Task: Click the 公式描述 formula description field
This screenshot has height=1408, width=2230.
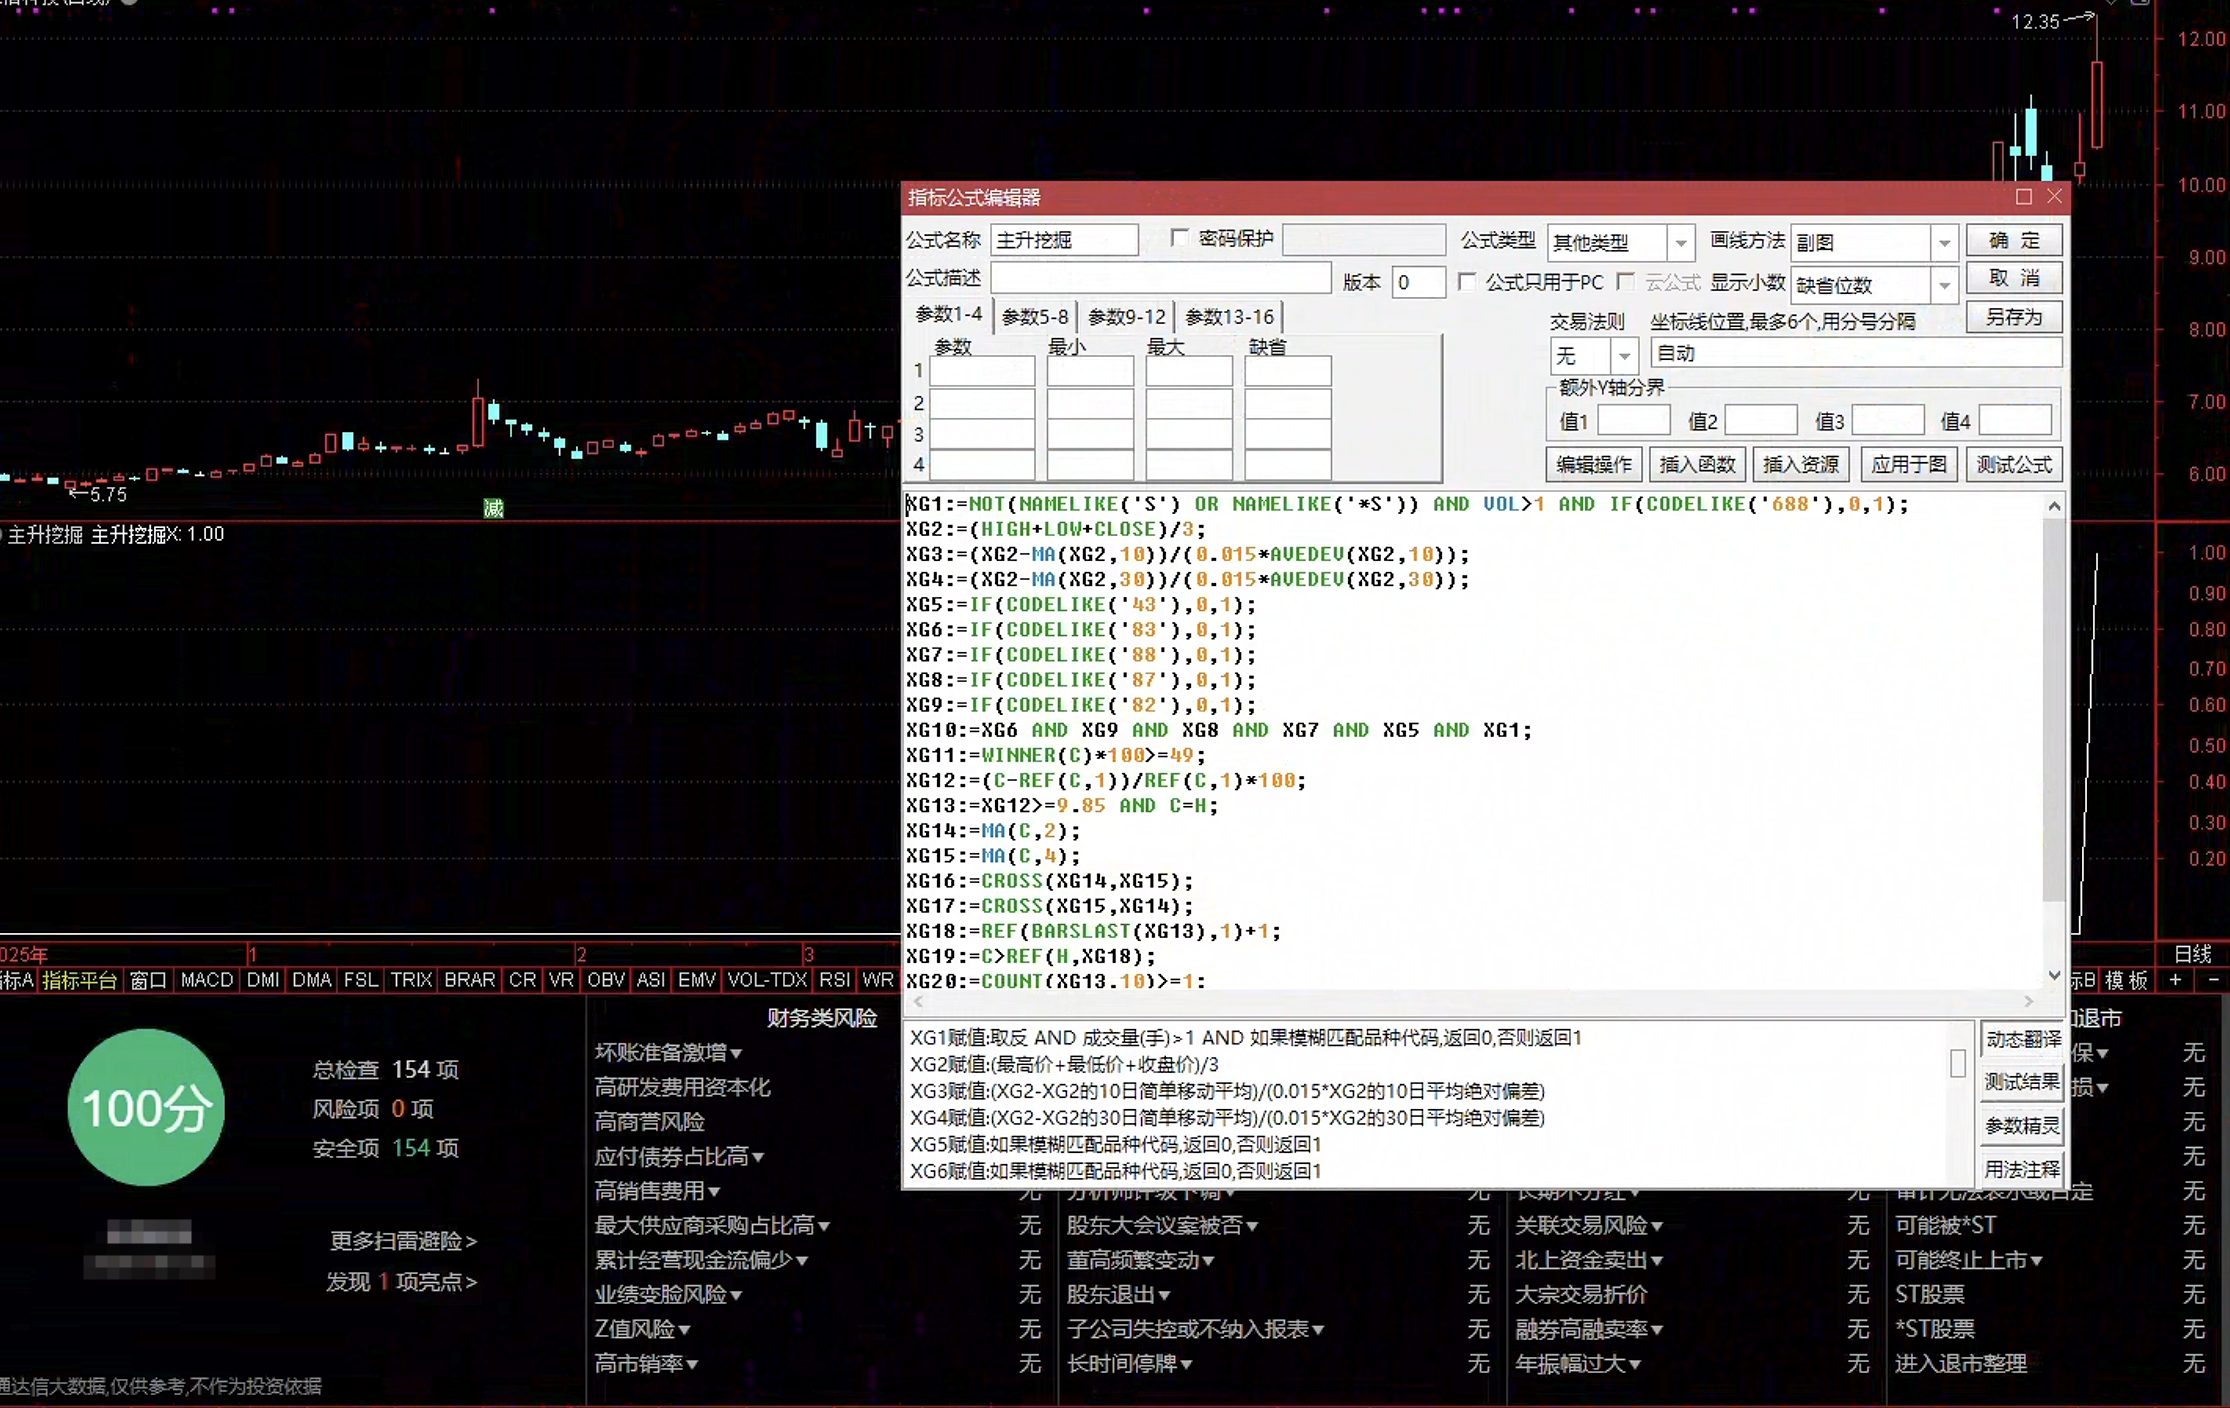Action: pyautogui.click(x=1160, y=278)
